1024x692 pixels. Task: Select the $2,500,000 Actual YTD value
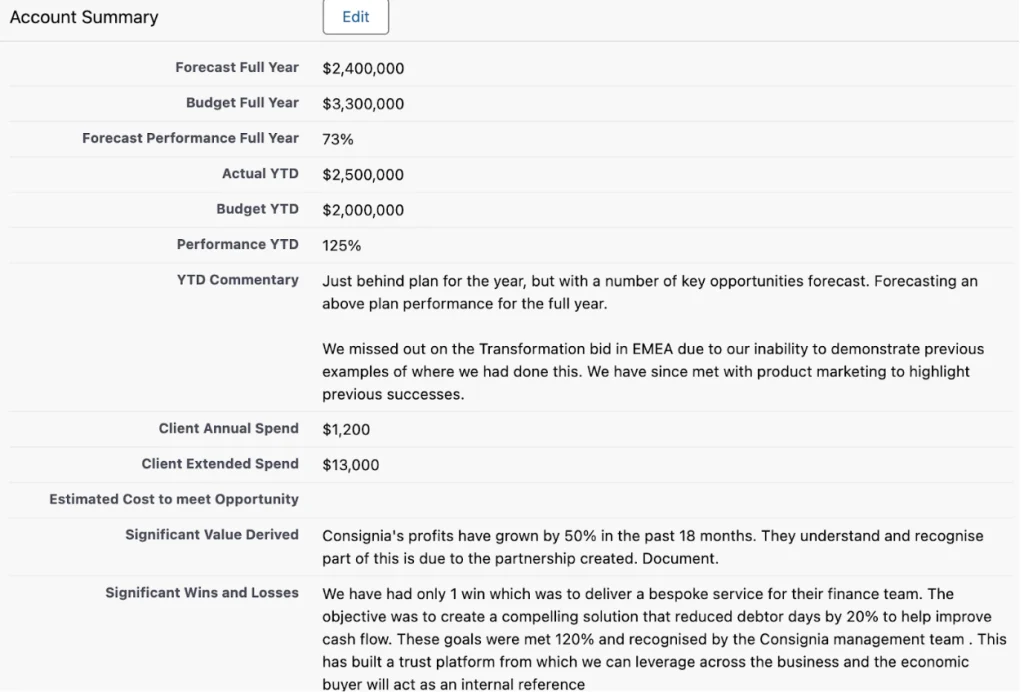[363, 175]
